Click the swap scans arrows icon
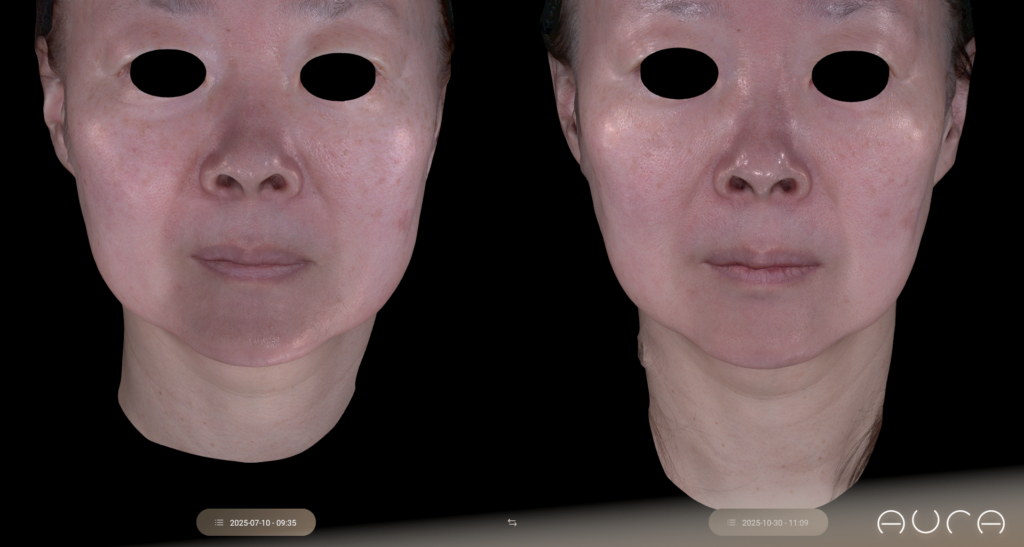The width and height of the screenshot is (1024, 547). tap(512, 522)
